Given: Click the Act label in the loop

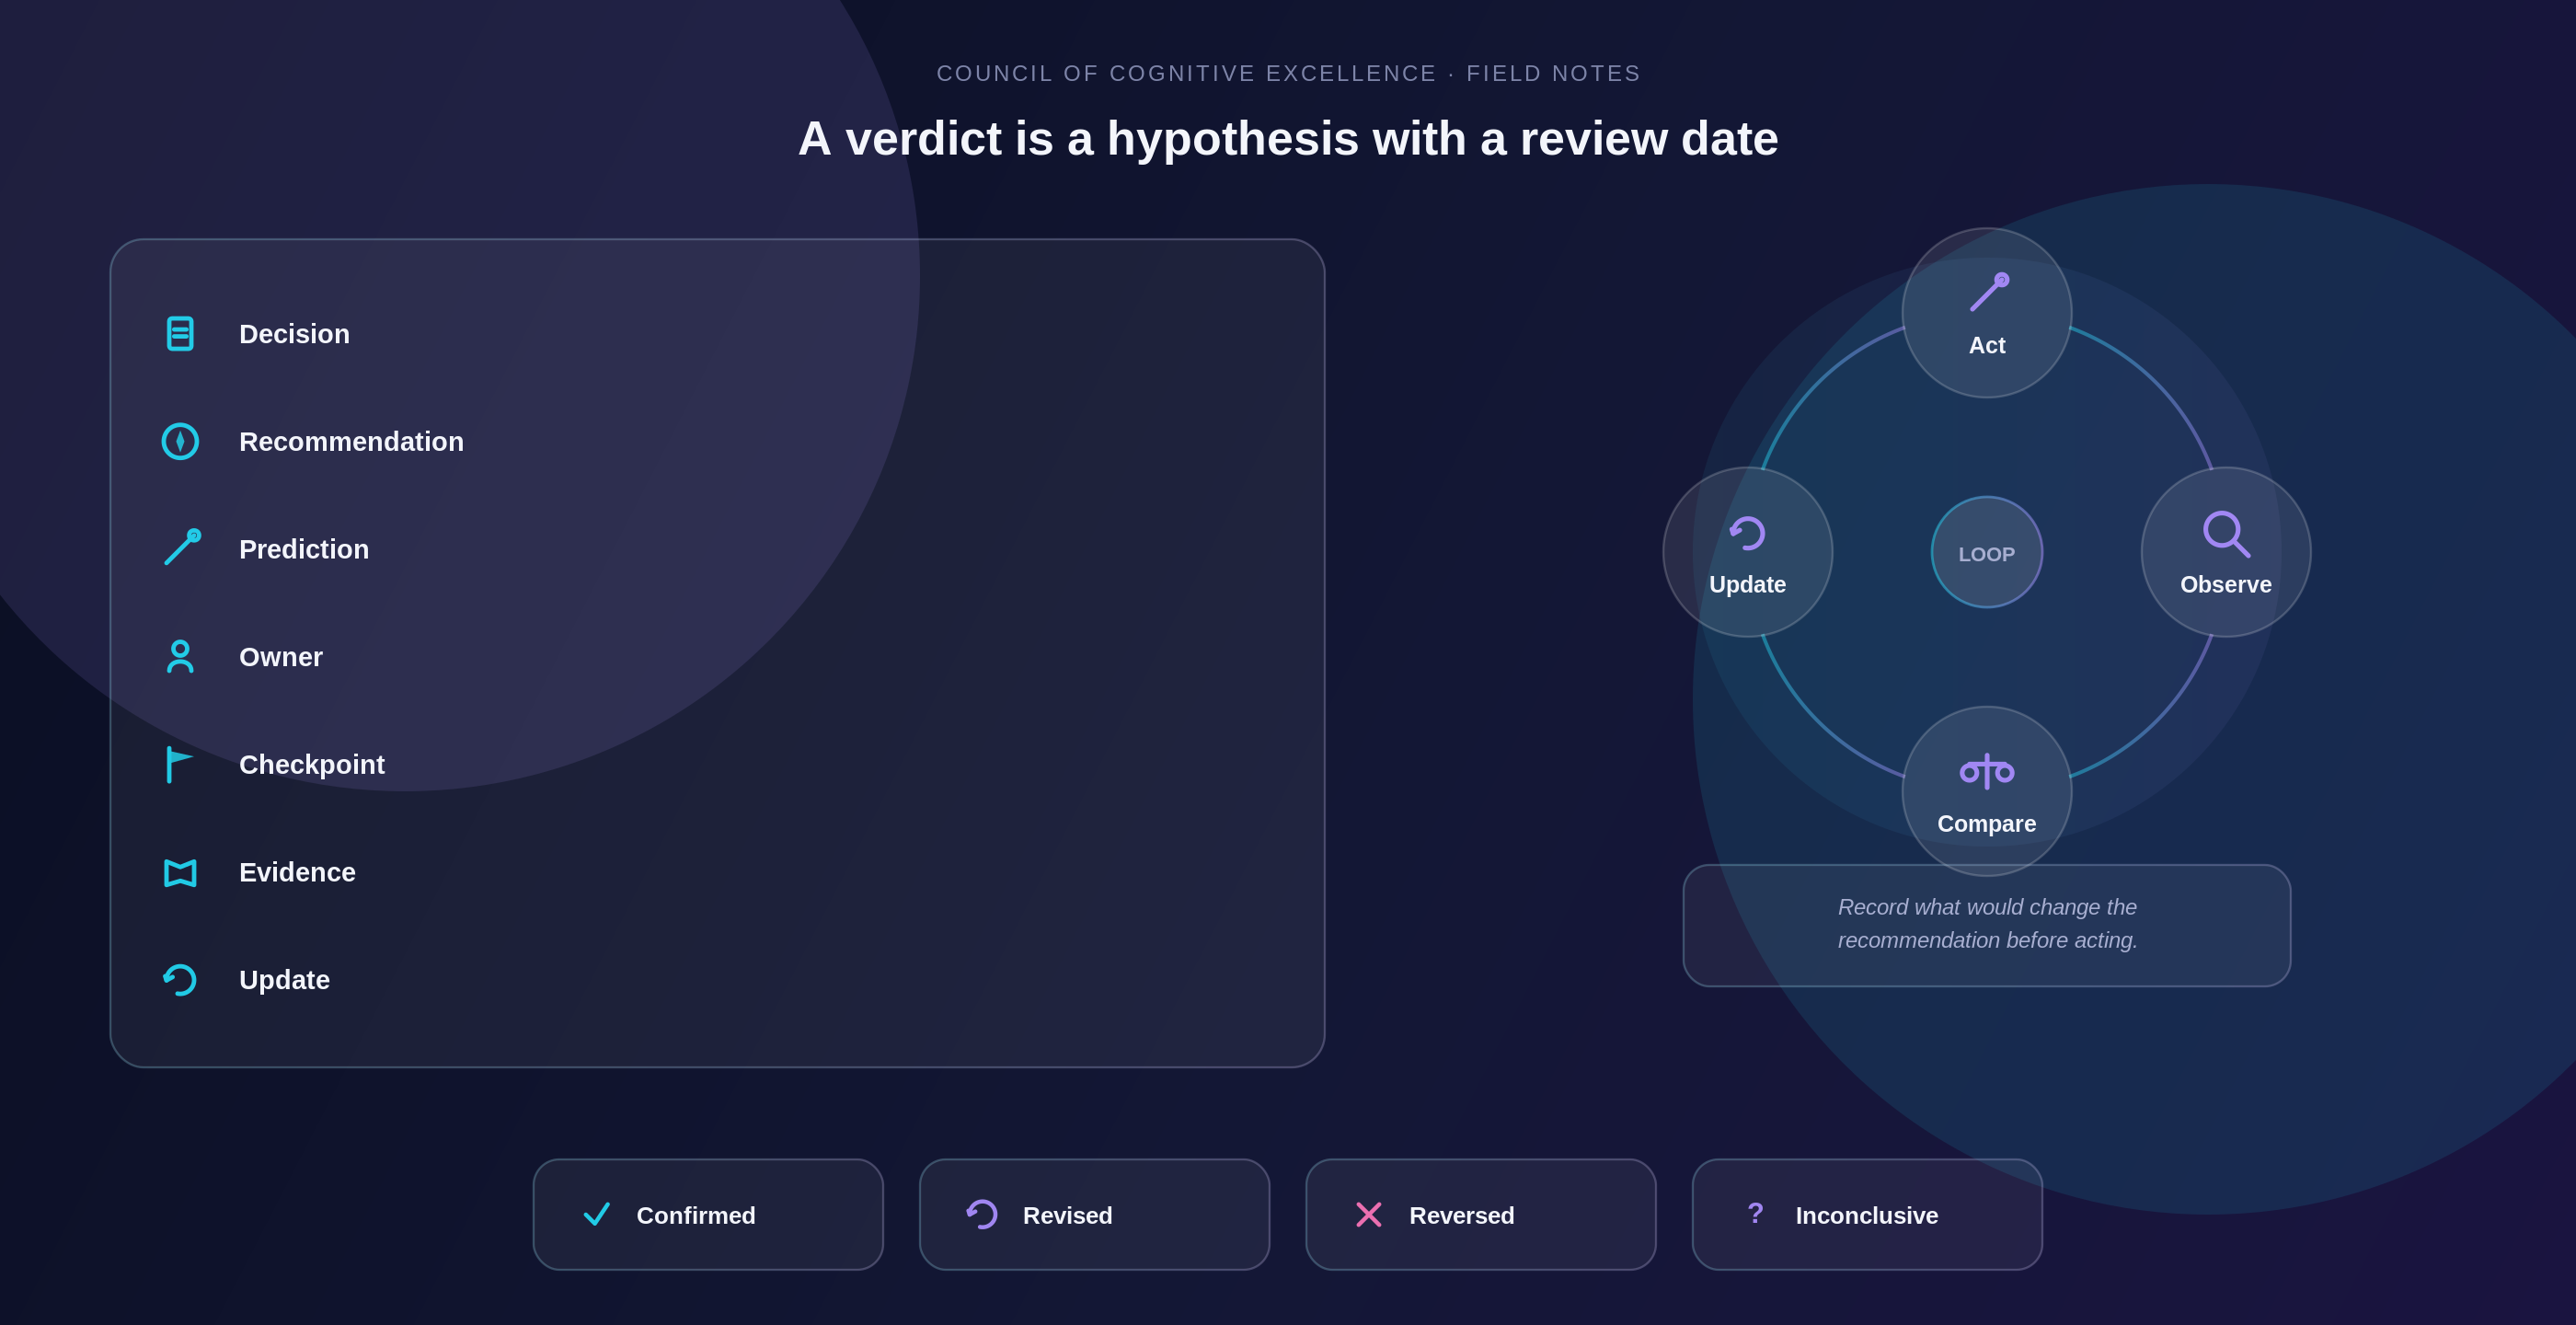Looking at the screenshot, I should 1987,345.
